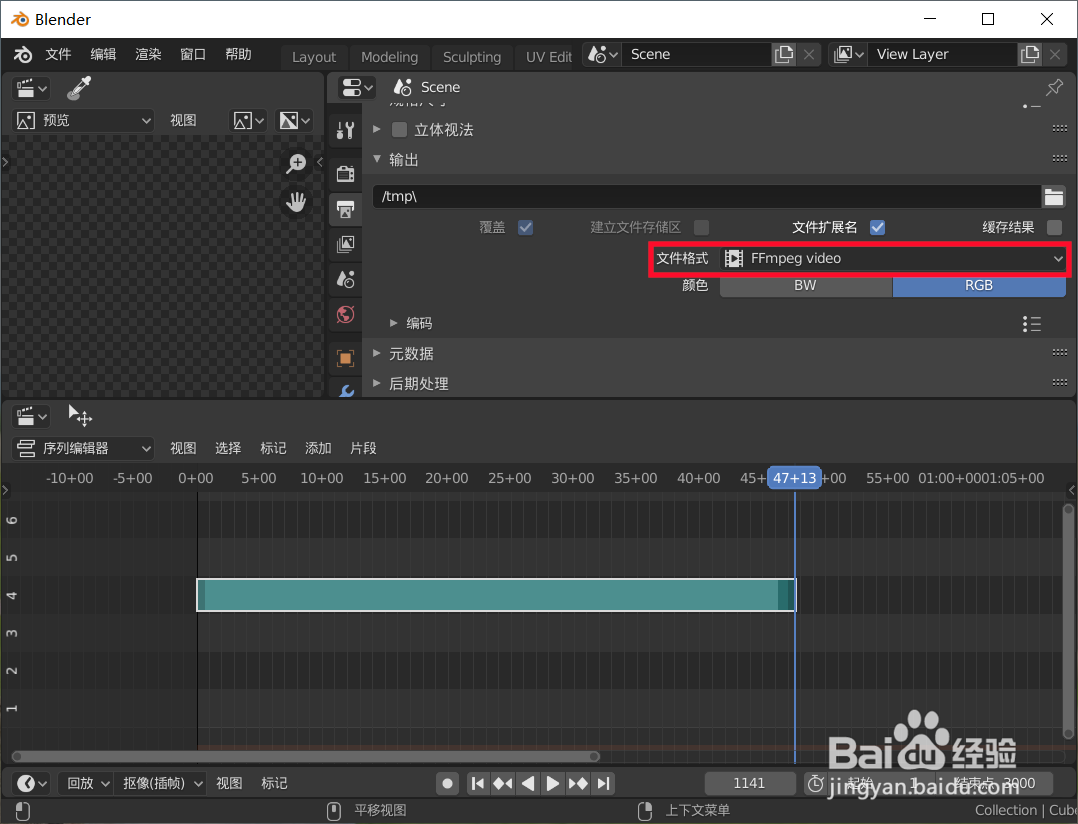This screenshot has width=1078, height=824.
Task: Open the sequencer 片段 menu
Action: click(x=363, y=448)
